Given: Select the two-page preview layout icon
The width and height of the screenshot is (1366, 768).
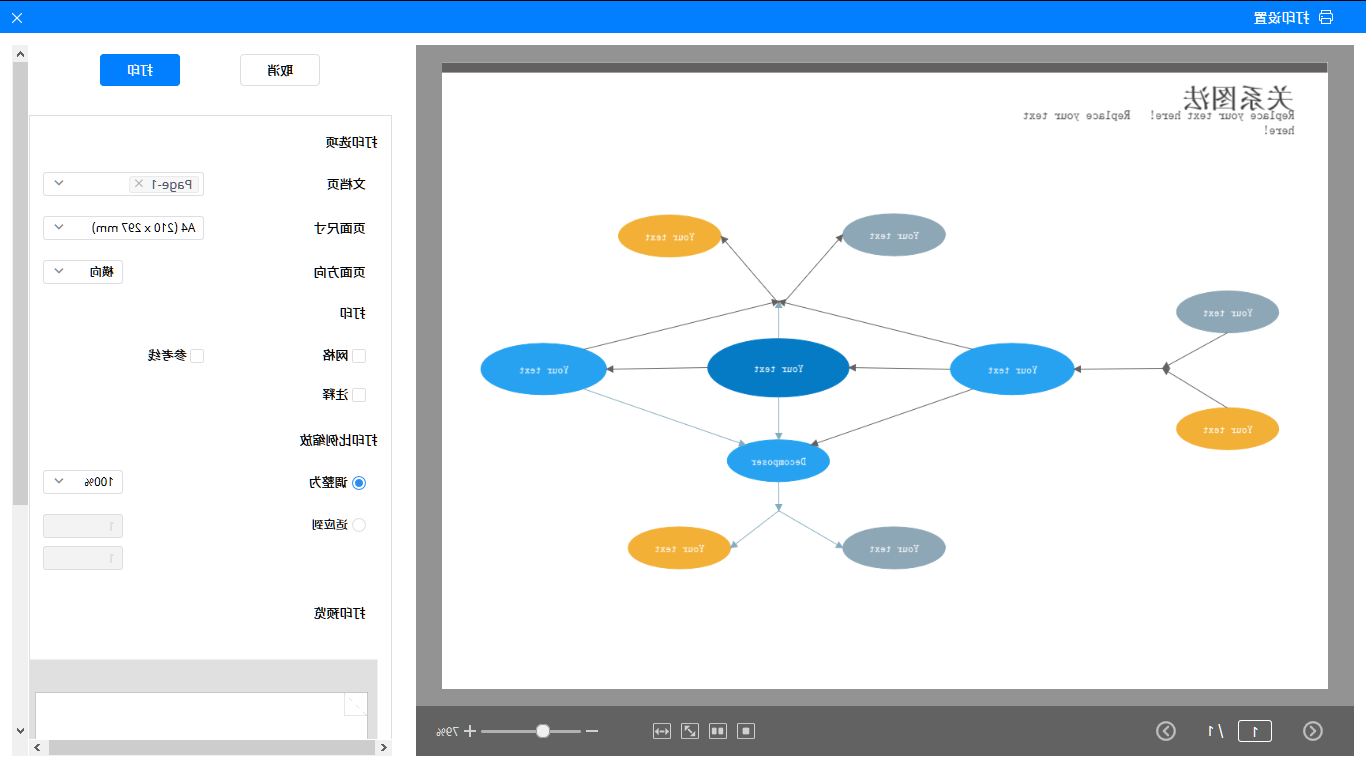Looking at the screenshot, I should pos(718,731).
